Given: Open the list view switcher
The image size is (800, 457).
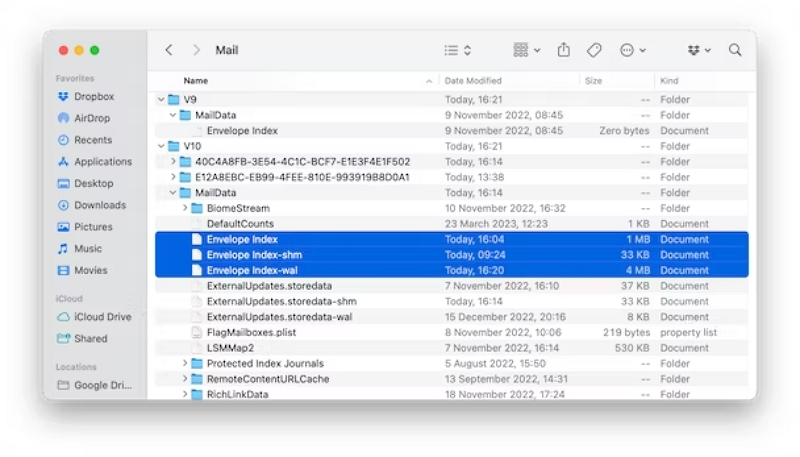Looking at the screenshot, I should tap(458, 50).
